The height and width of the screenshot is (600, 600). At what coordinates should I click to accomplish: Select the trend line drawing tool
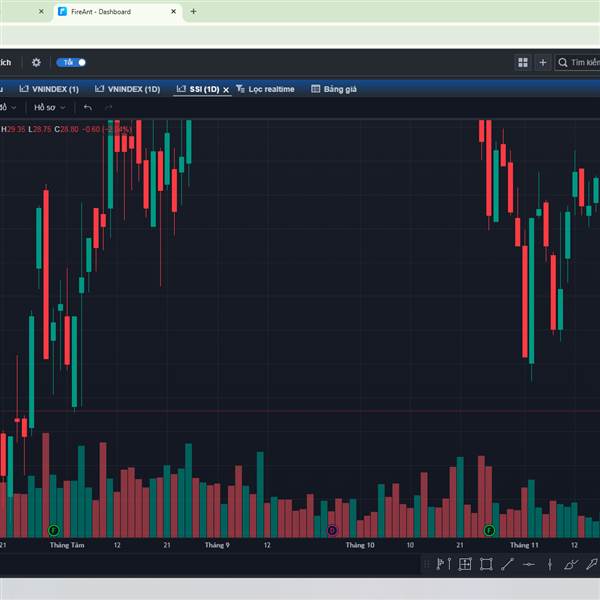point(507,564)
